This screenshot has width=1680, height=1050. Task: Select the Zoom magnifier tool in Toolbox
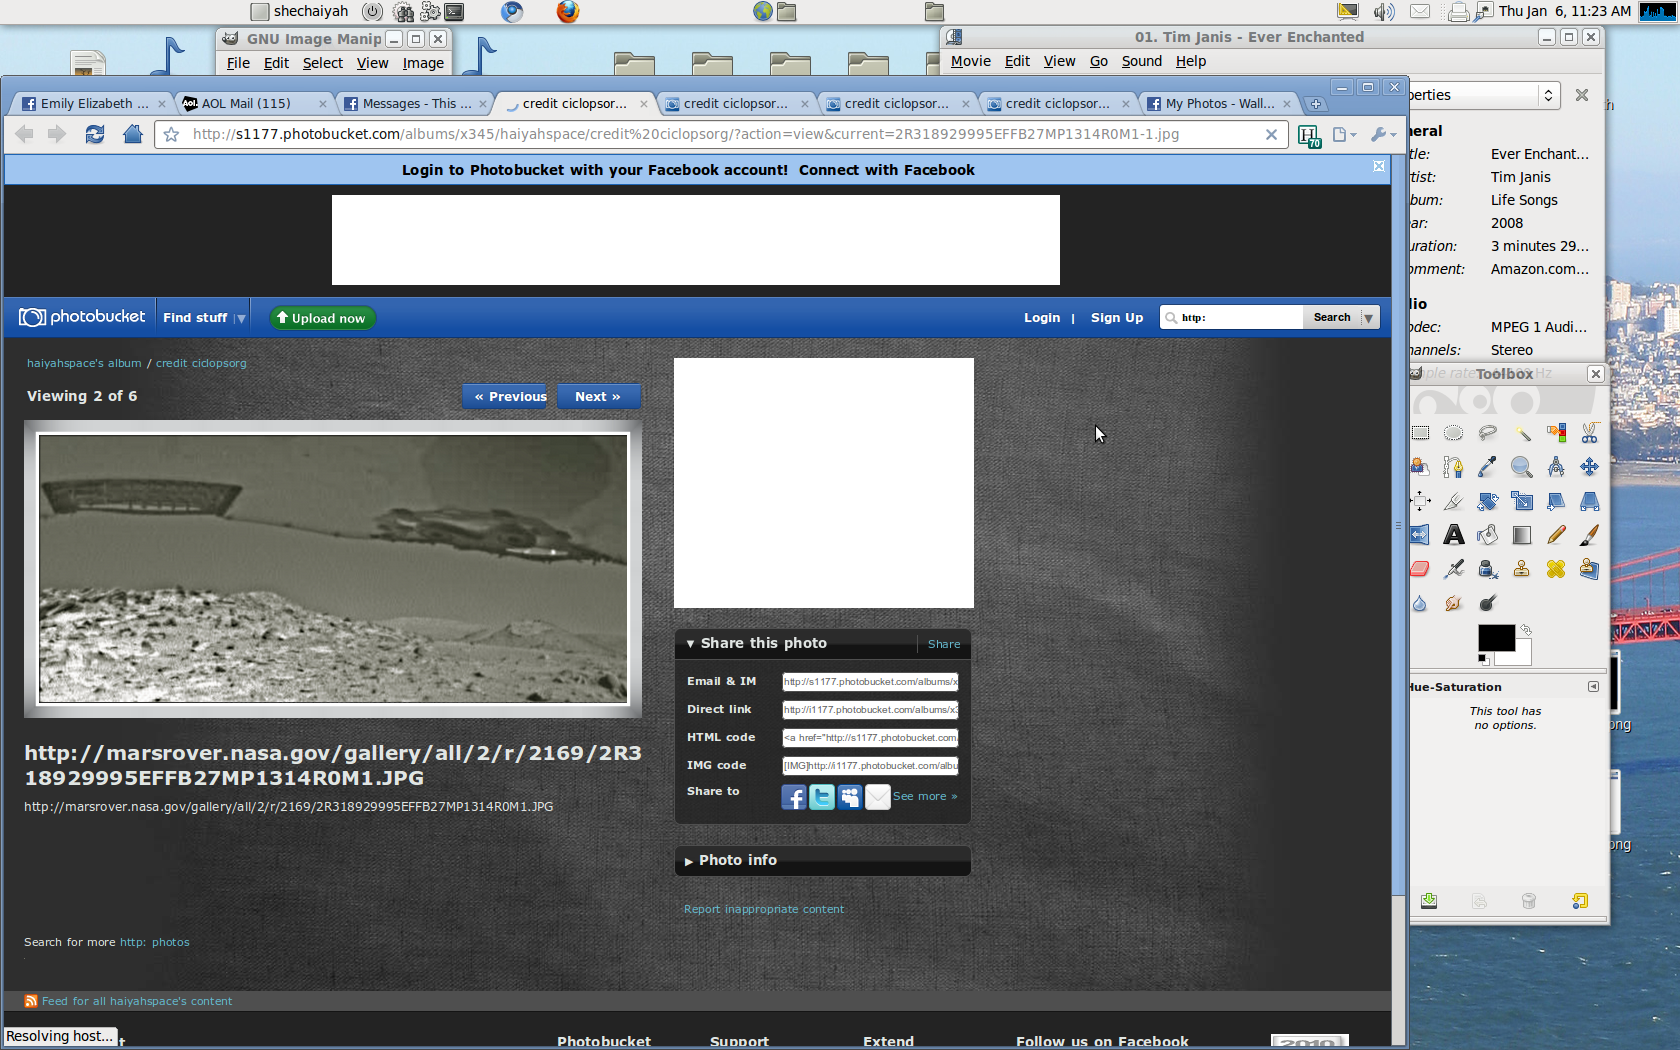tap(1522, 467)
